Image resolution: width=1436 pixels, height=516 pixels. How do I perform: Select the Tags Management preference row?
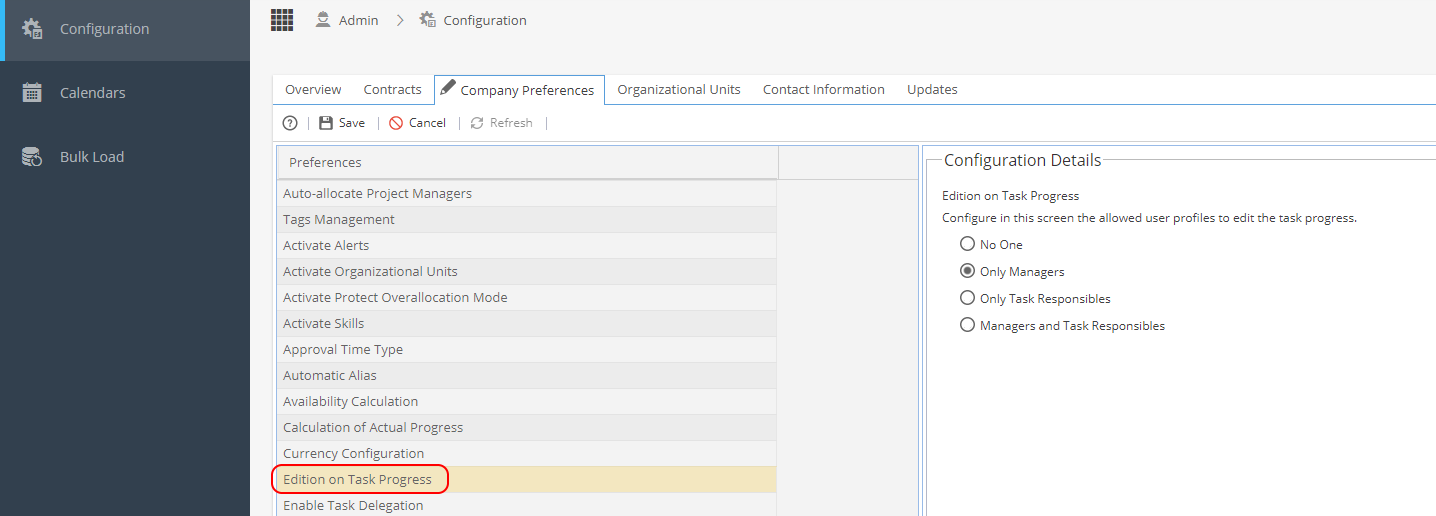(526, 220)
